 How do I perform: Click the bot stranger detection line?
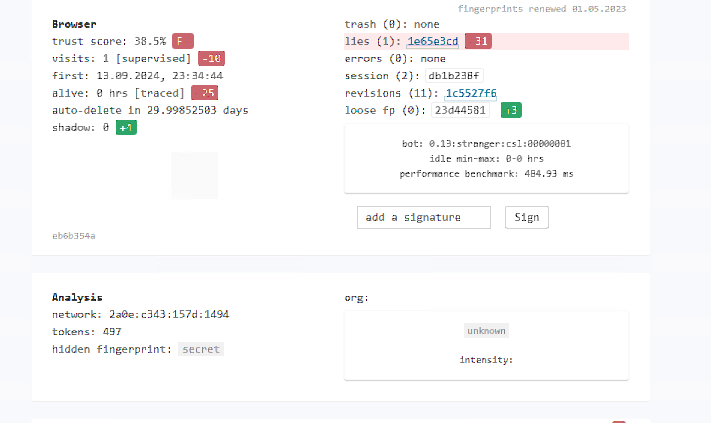486,143
